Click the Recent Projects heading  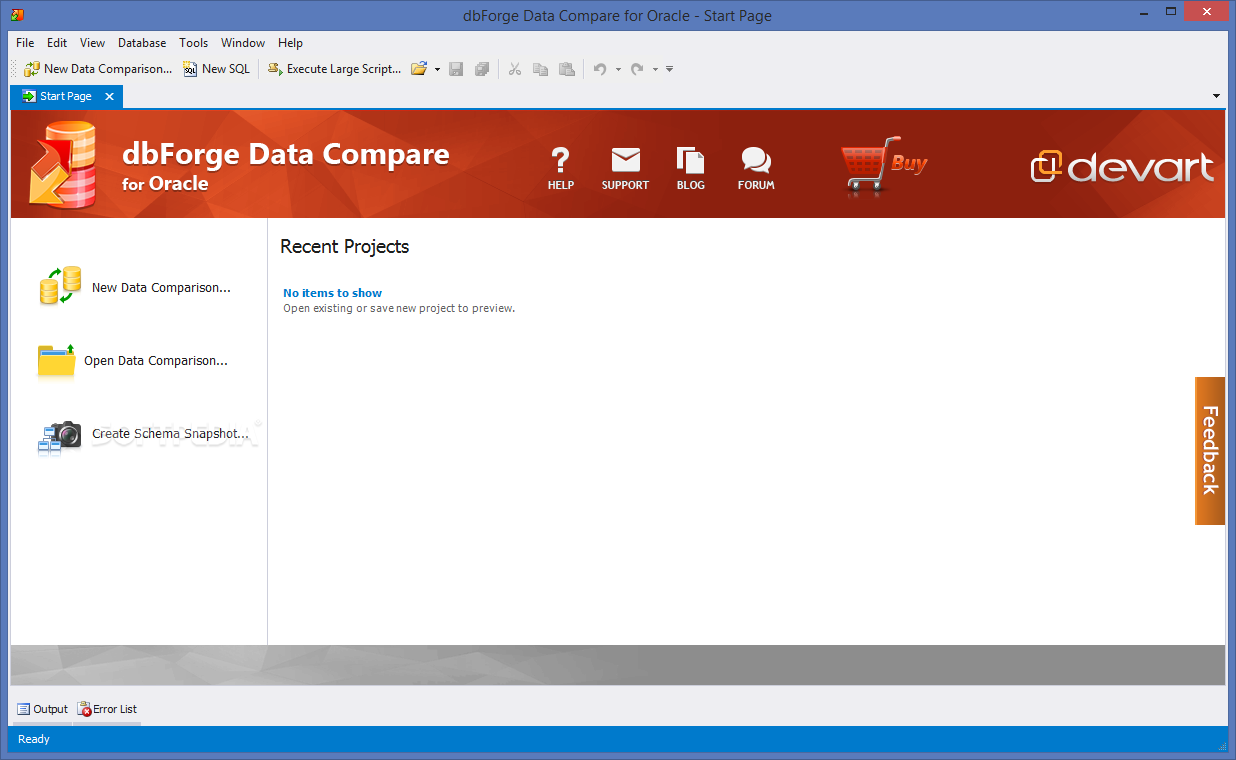point(345,247)
